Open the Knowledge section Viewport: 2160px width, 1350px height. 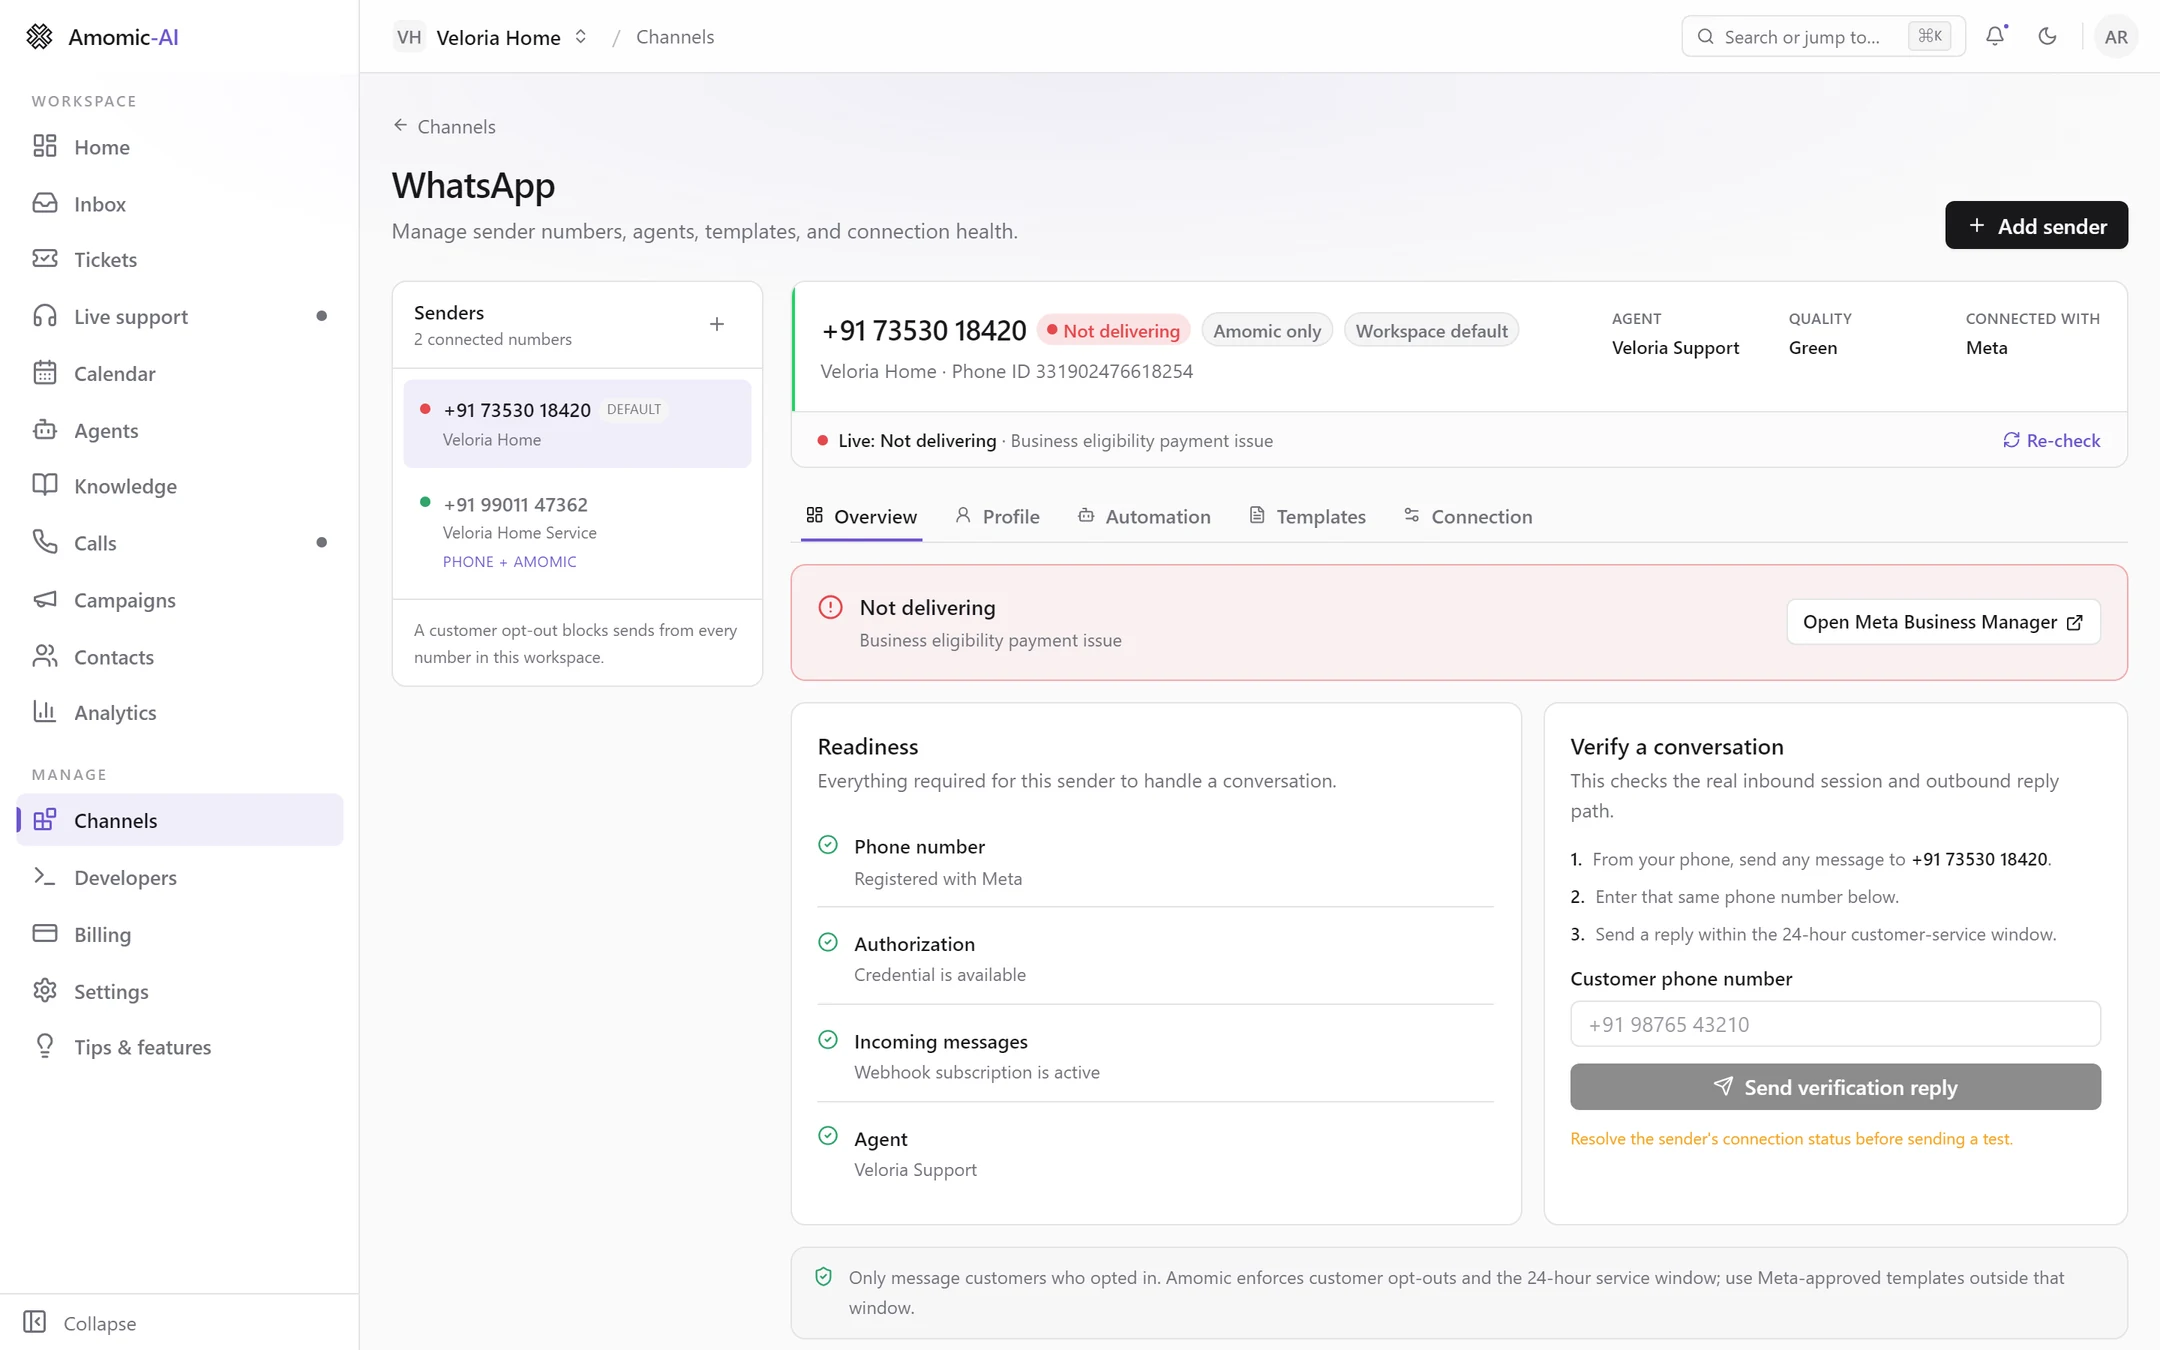(180, 486)
